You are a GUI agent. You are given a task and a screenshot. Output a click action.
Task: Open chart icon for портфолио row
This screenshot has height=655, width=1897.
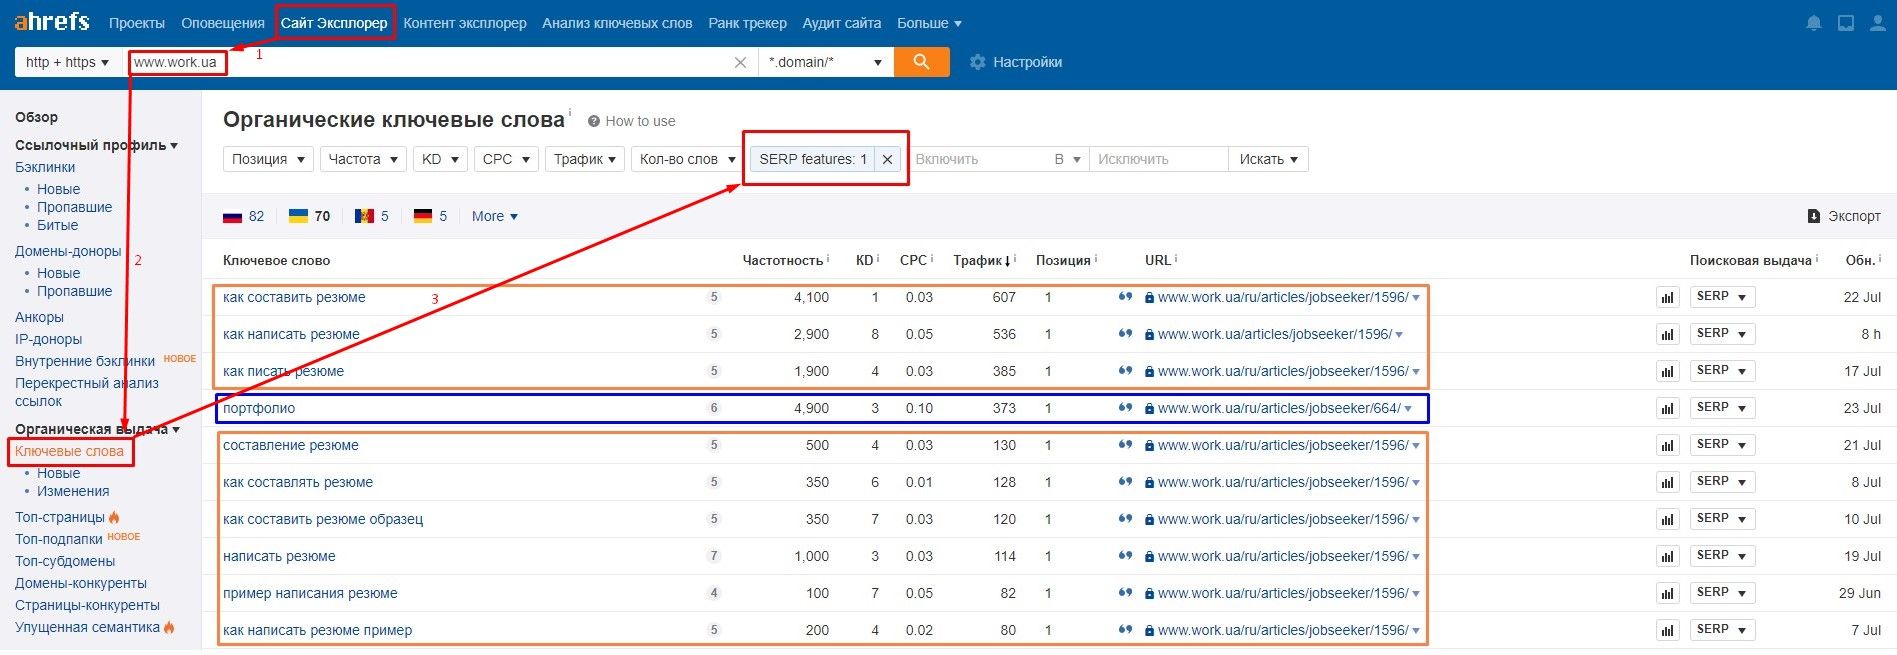click(1667, 409)
